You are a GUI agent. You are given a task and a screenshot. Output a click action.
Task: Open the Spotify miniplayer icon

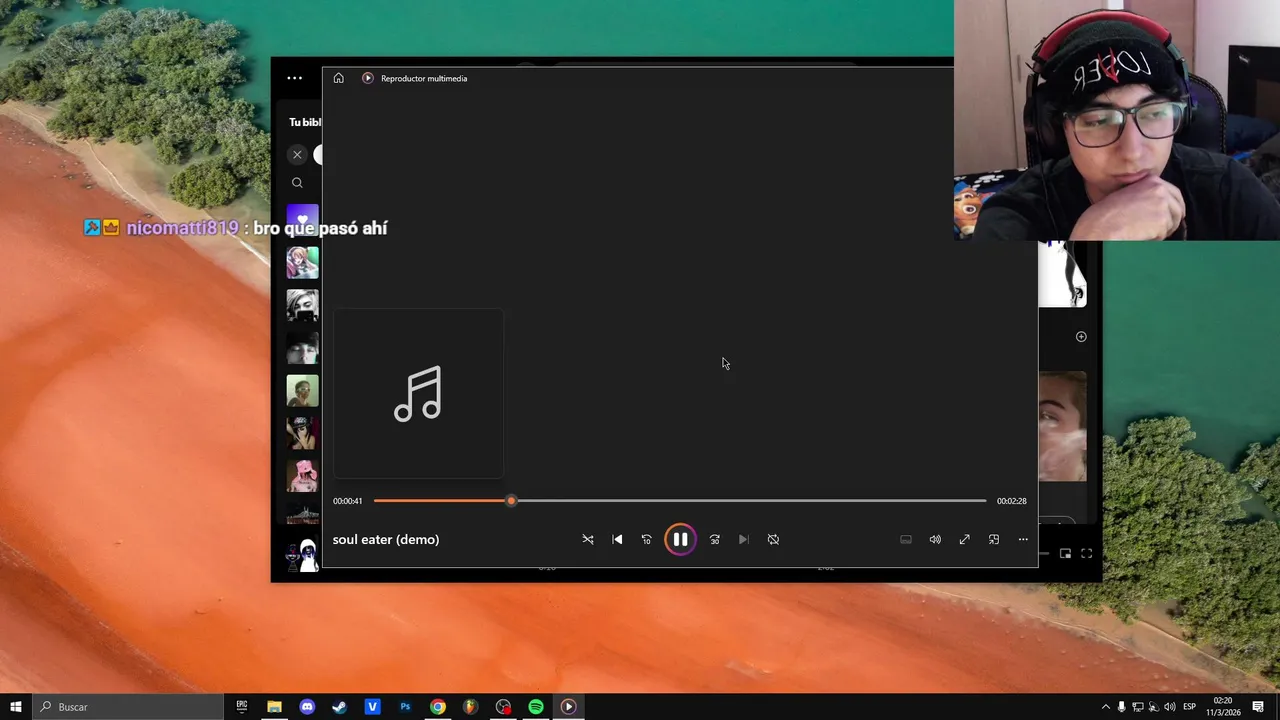point(1065,553)
